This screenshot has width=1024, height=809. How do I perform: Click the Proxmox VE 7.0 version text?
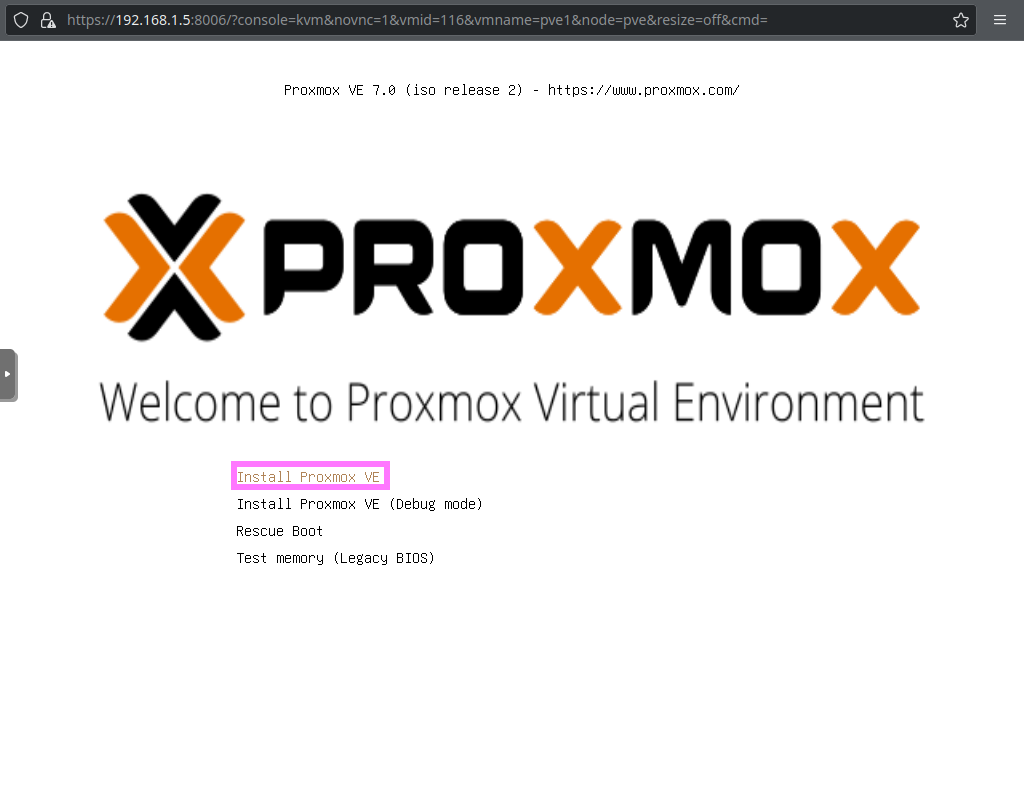(340, 90)
